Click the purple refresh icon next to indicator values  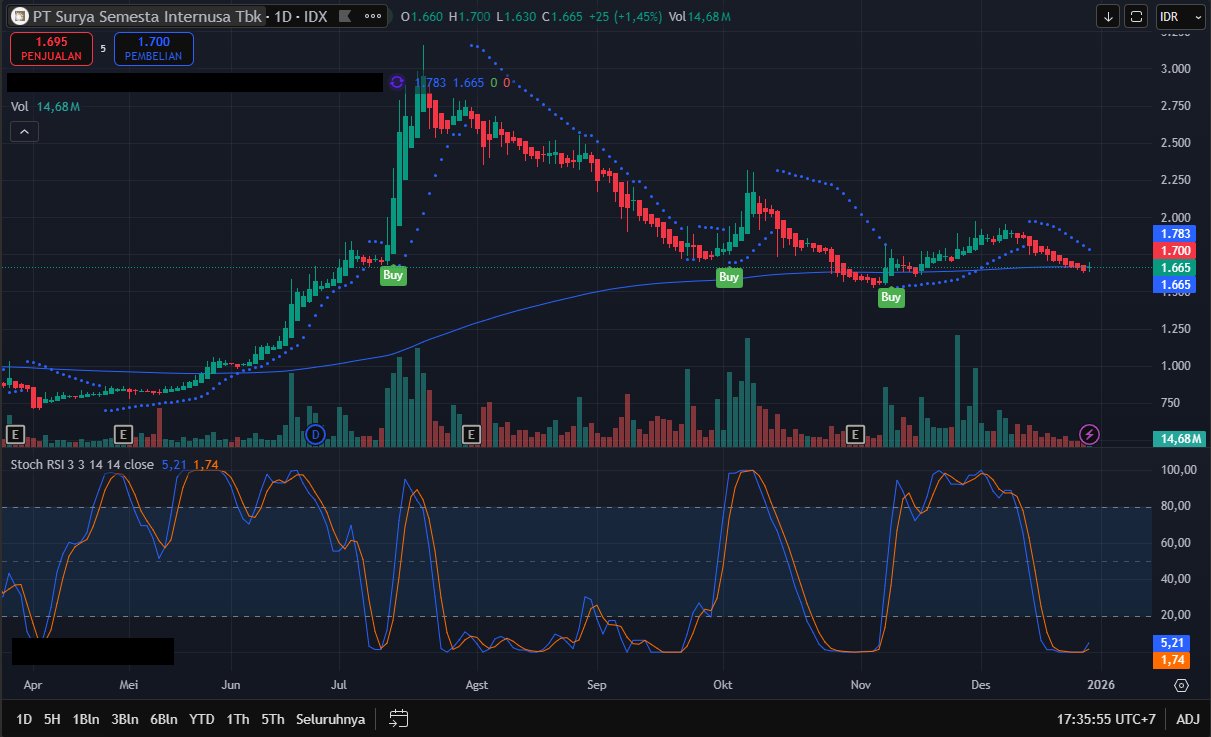point(397,82)
